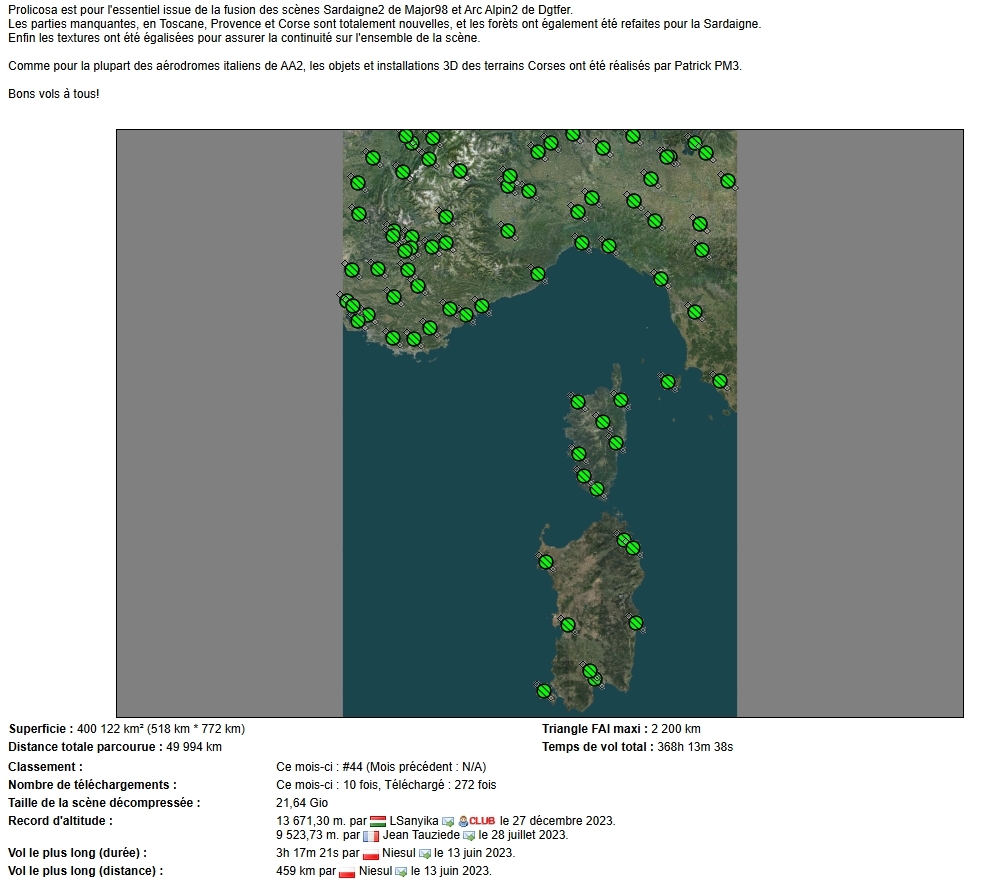Screen dimensions: 986x882
Task: Click envelope icon in the longest distance row
Action: coord(401,872)
